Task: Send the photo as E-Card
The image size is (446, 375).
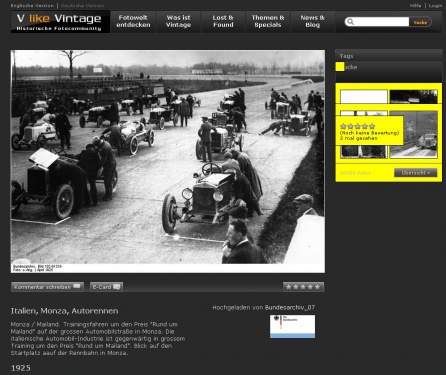Action: [x=106, y=287]
